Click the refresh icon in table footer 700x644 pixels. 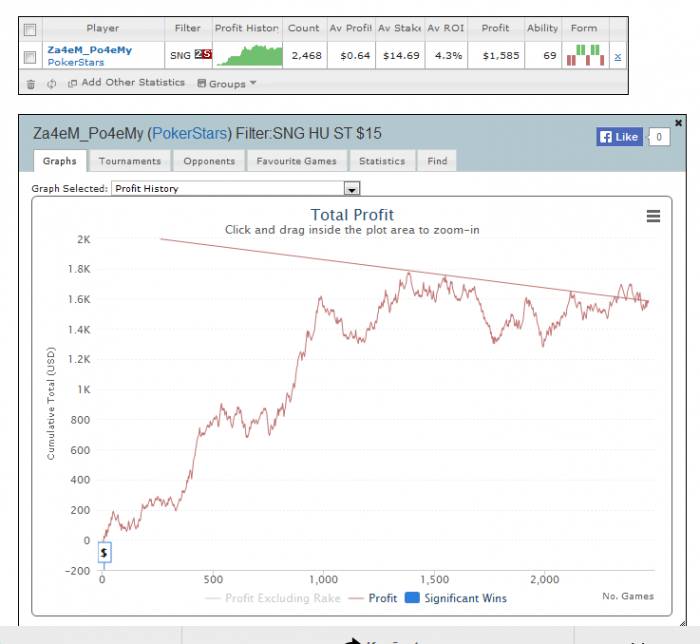(x=51, y=83)
